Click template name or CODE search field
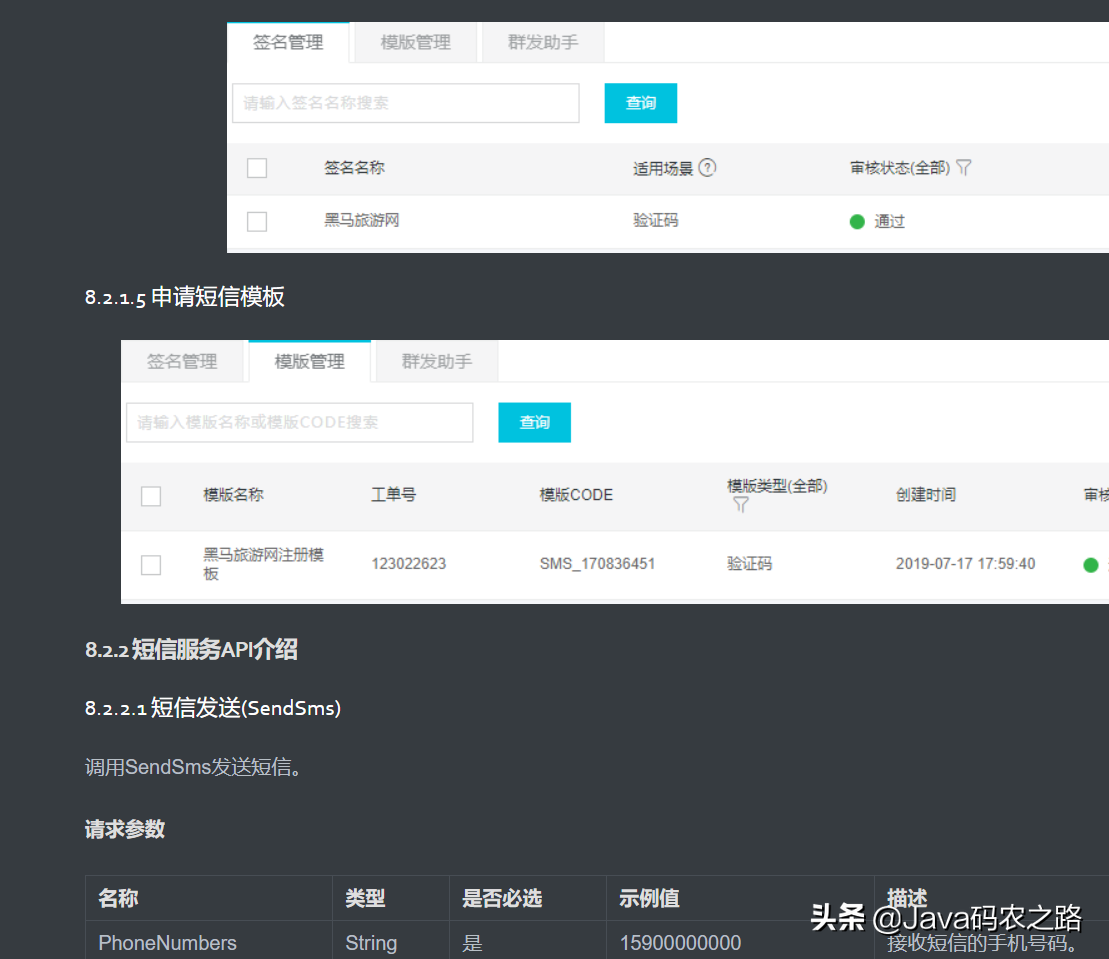The image size is (1109, 959). click(300, 423)
